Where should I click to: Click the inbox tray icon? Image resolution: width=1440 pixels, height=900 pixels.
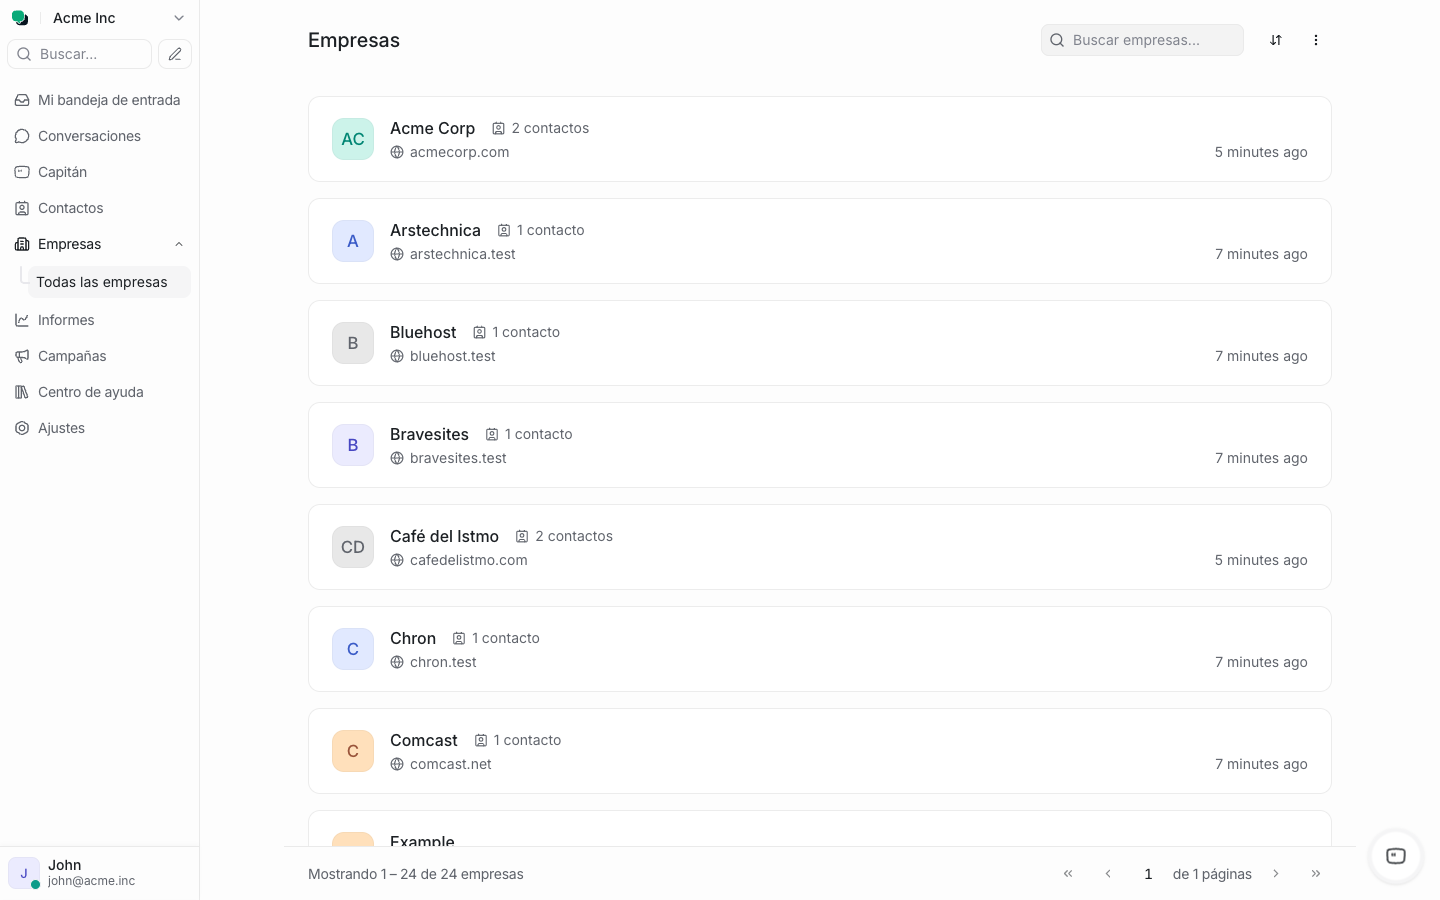[x=22, y=100]
